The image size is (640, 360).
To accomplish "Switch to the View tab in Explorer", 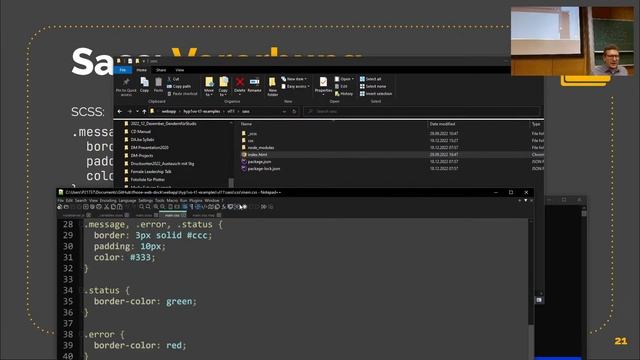I will tap(180, 70).
